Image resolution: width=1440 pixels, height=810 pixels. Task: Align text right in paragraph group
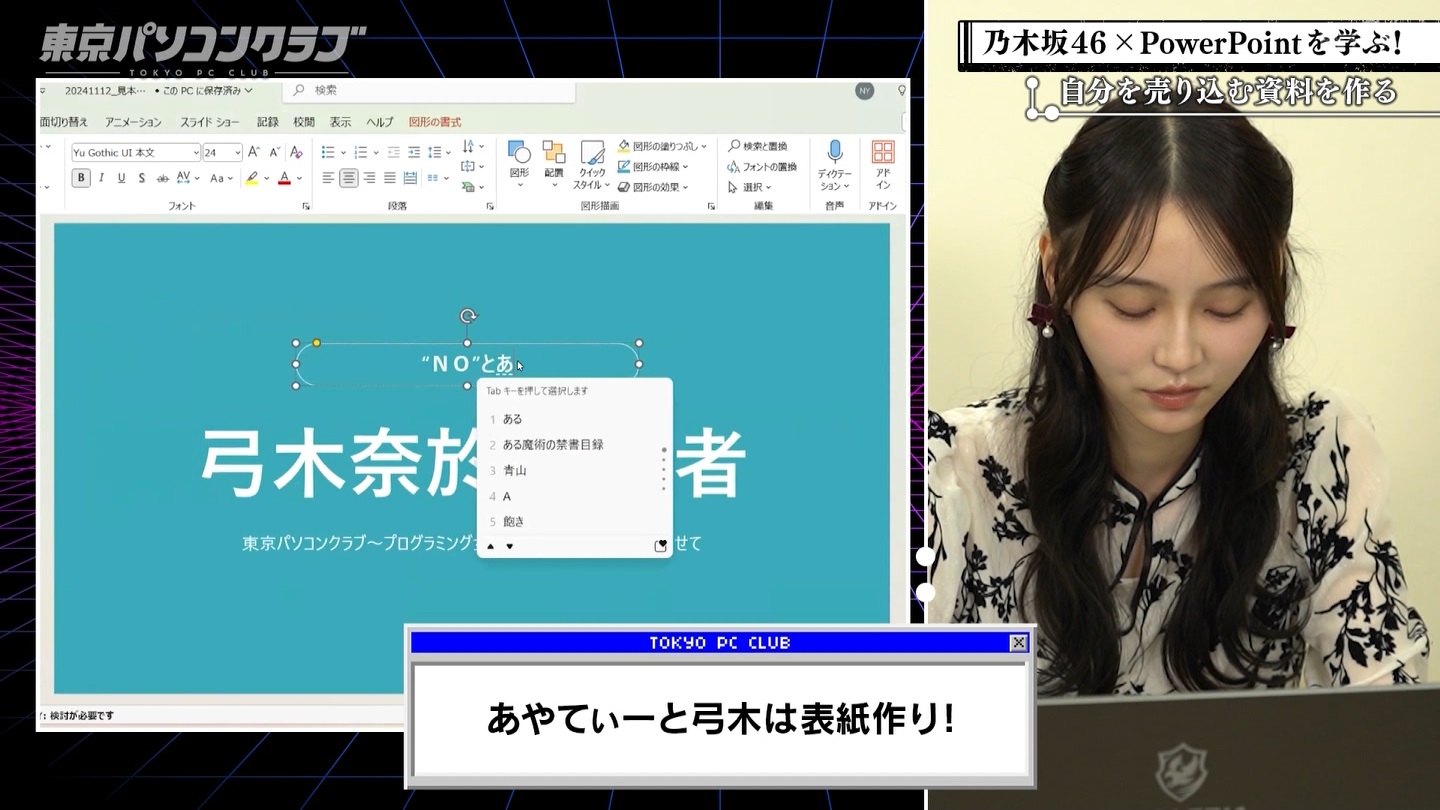[x=369, y=178]
